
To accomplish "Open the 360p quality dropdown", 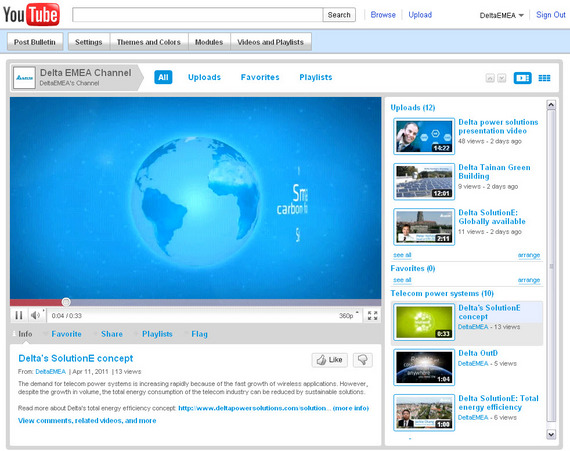I will [349, 315].
